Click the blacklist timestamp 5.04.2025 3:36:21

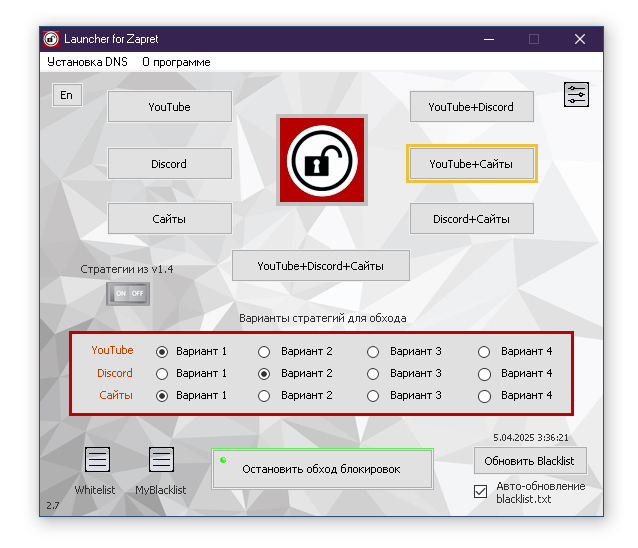531,438
